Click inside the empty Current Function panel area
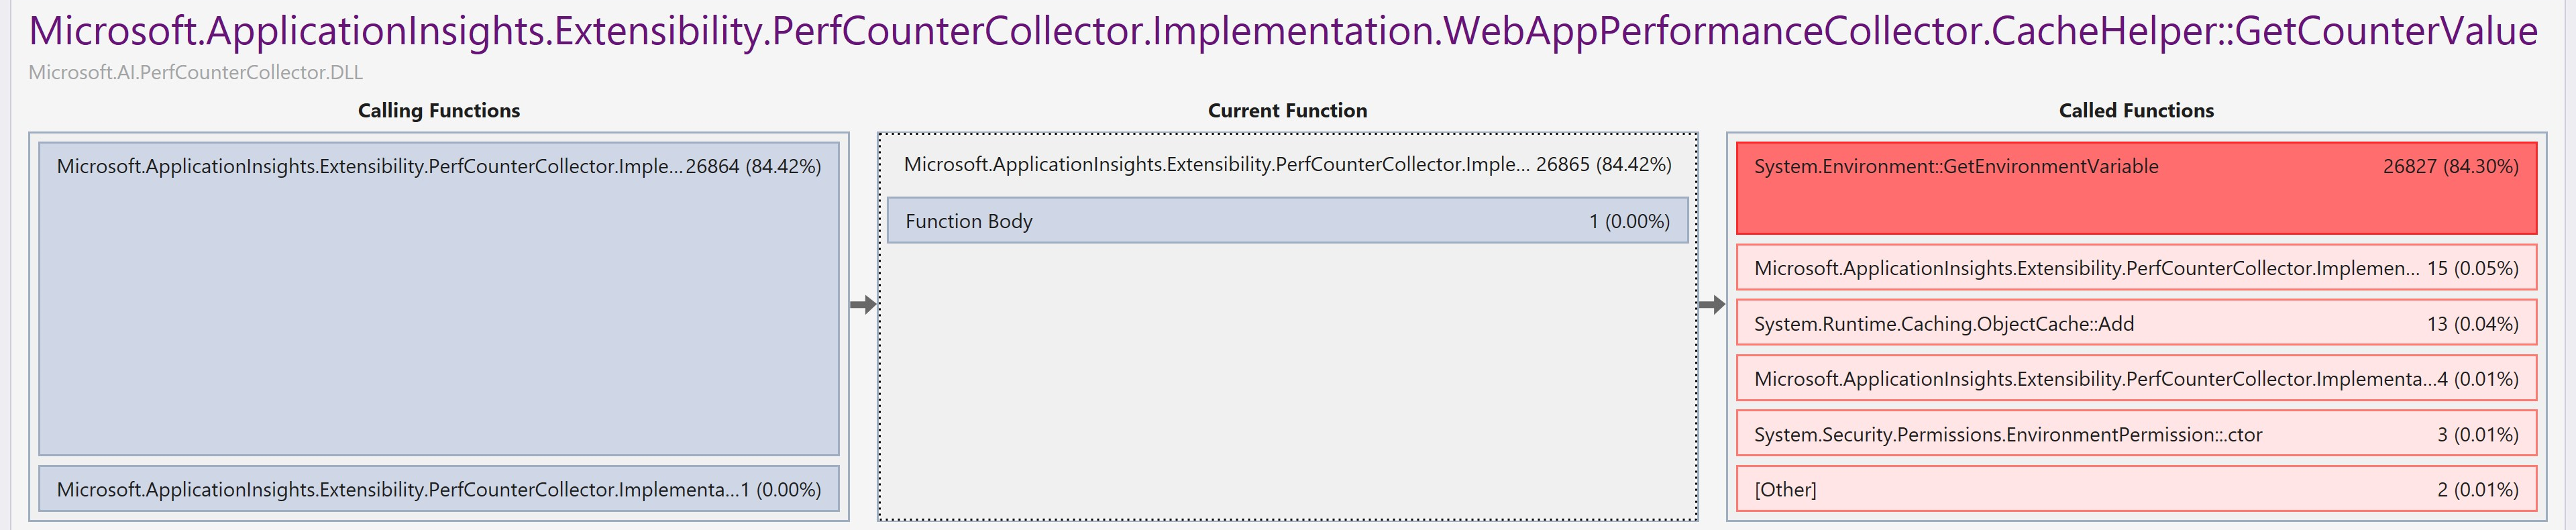Screen dimensions: 2576x530 coord(1285,380)
